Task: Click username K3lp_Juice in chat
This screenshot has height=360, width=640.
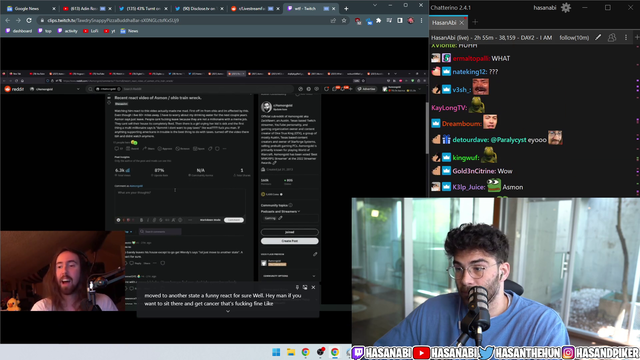Action: tap(469, 187)
